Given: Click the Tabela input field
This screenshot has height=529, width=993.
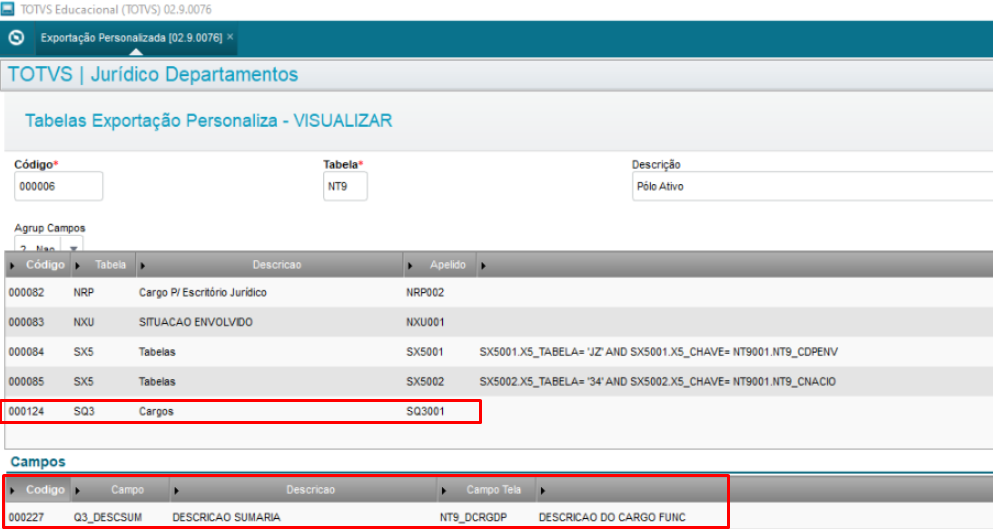Looking at the screenshot, I should click(x=345, y=186).
